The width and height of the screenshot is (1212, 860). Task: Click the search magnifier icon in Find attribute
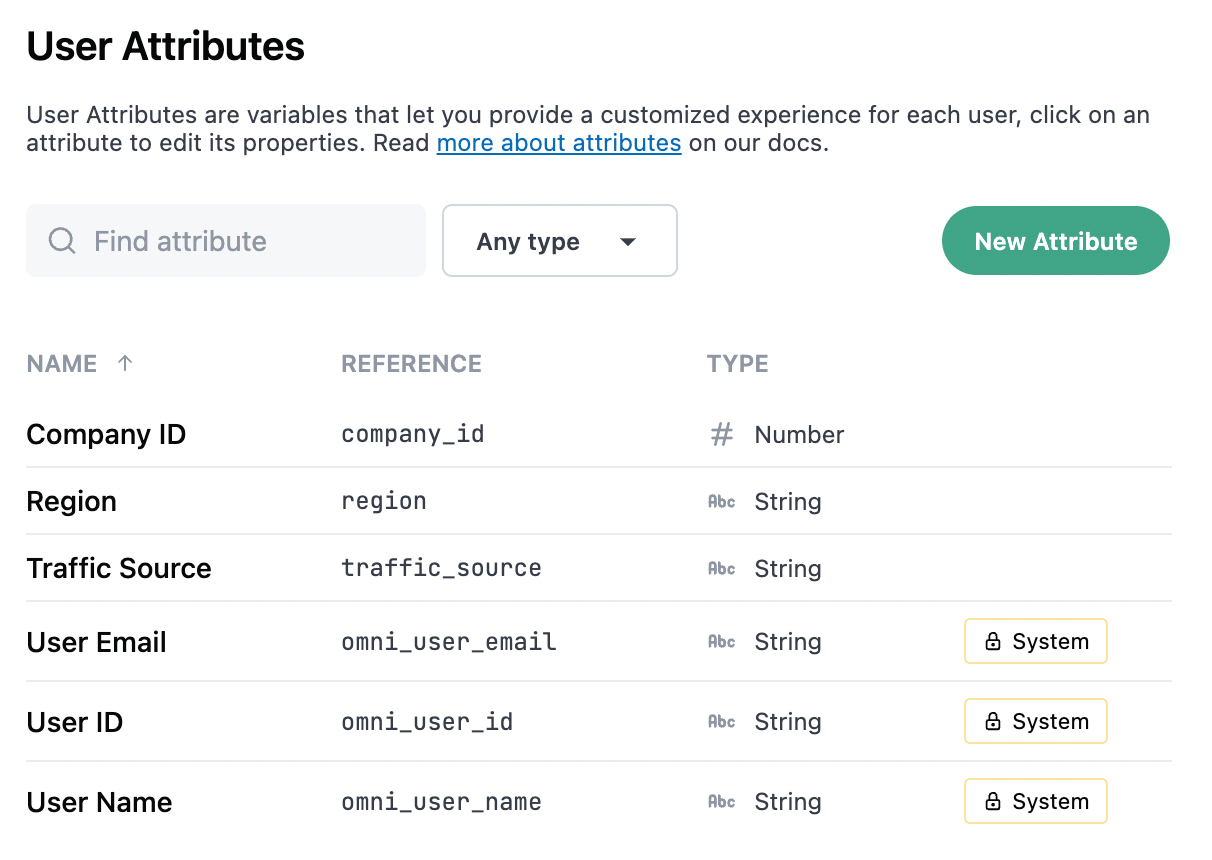61,240
